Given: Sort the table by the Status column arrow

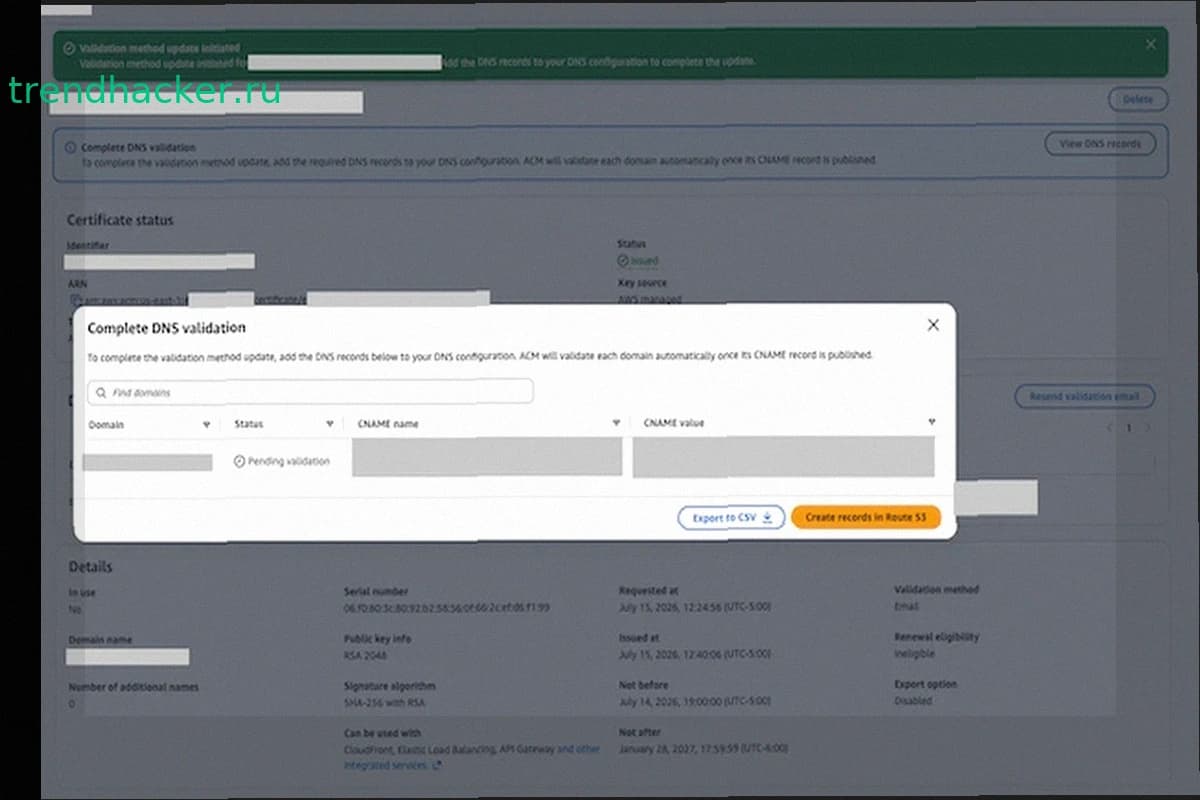Looking at the screenshot, I should tap(329, 424).
